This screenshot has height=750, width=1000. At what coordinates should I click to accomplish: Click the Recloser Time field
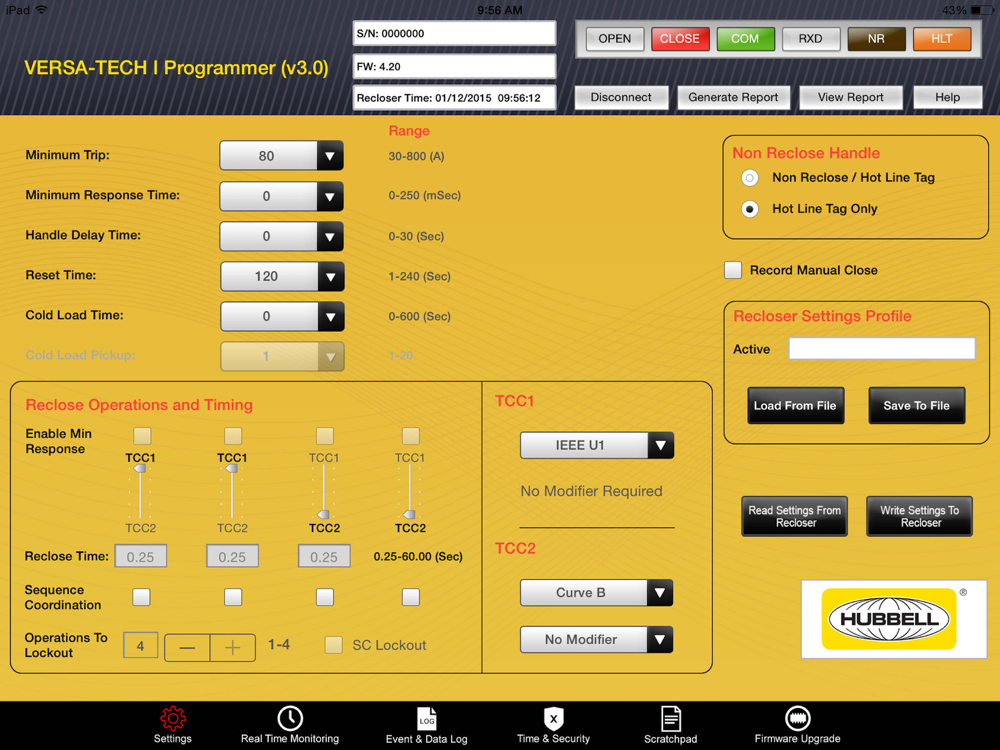coord(454,98)
